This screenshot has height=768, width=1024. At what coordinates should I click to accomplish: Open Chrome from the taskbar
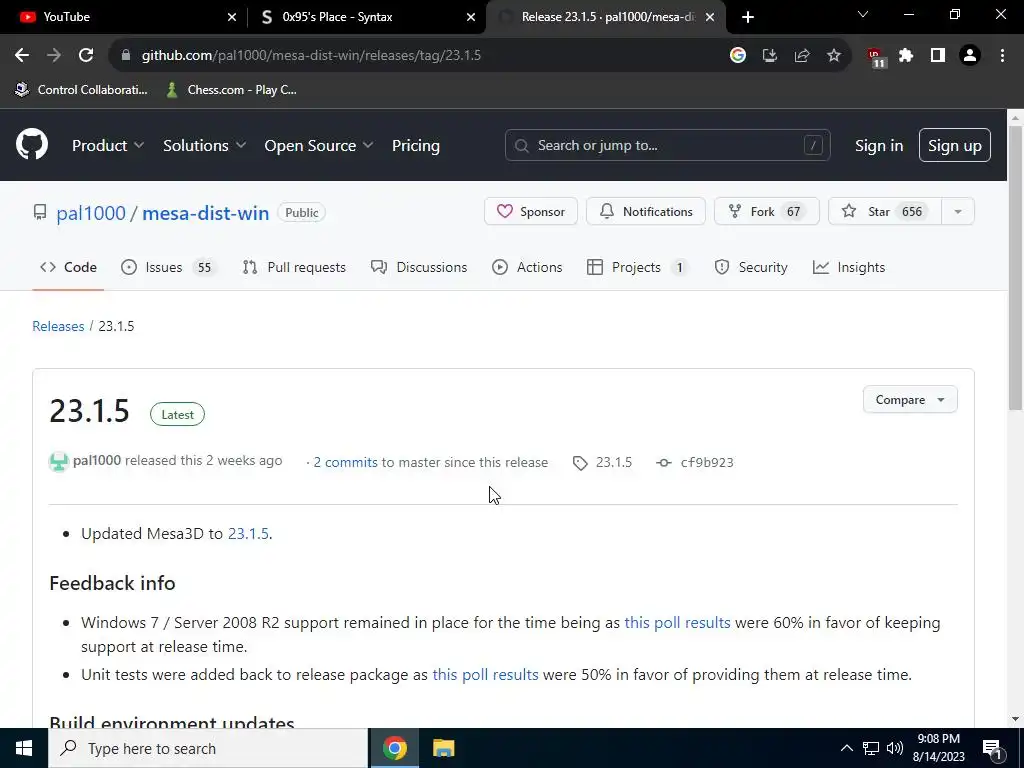coord(394,748)
